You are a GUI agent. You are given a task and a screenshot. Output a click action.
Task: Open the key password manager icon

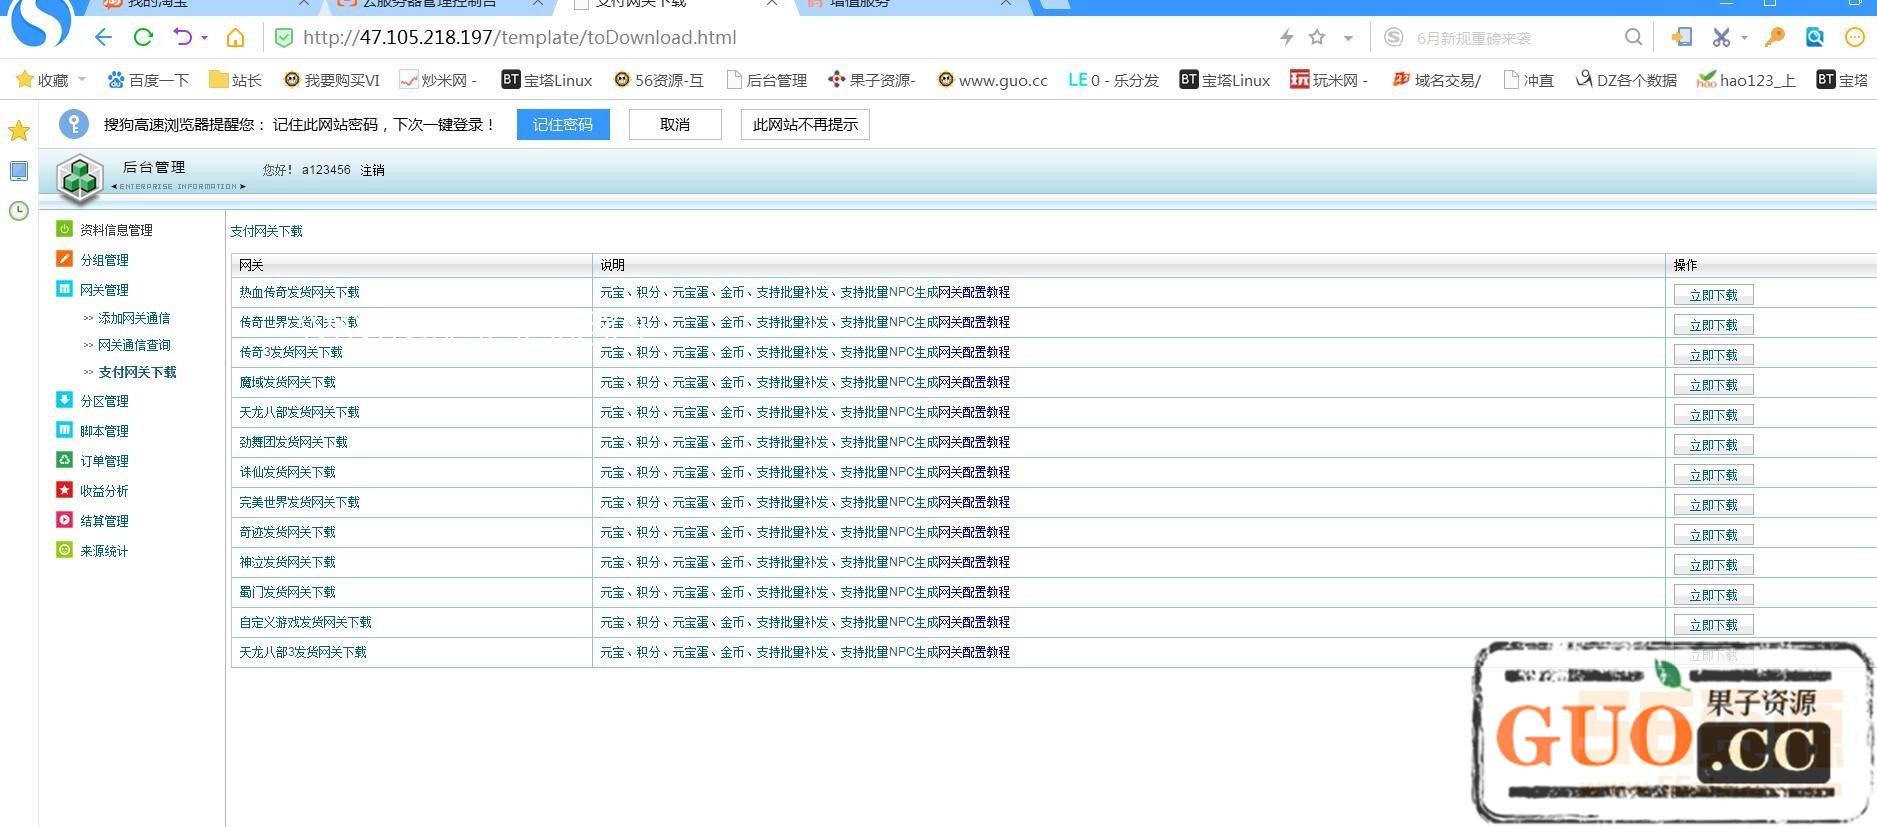pos(1775,38)
